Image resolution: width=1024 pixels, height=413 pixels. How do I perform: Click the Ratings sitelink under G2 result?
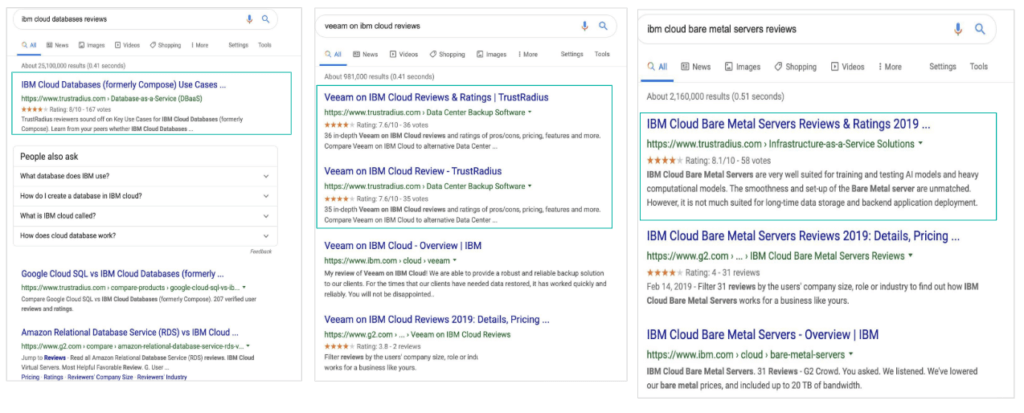pyautogui.click(x=54, y=377)
